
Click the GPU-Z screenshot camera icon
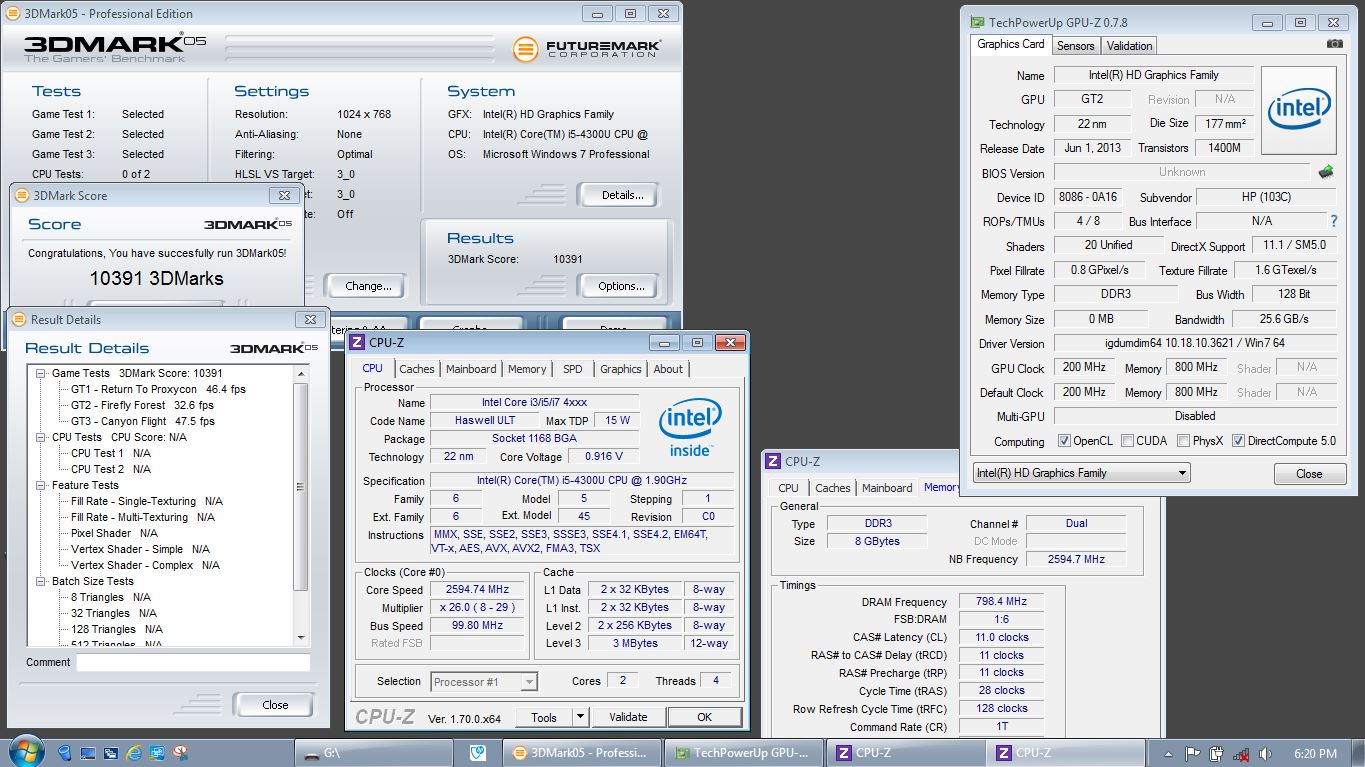[1334, 44]
